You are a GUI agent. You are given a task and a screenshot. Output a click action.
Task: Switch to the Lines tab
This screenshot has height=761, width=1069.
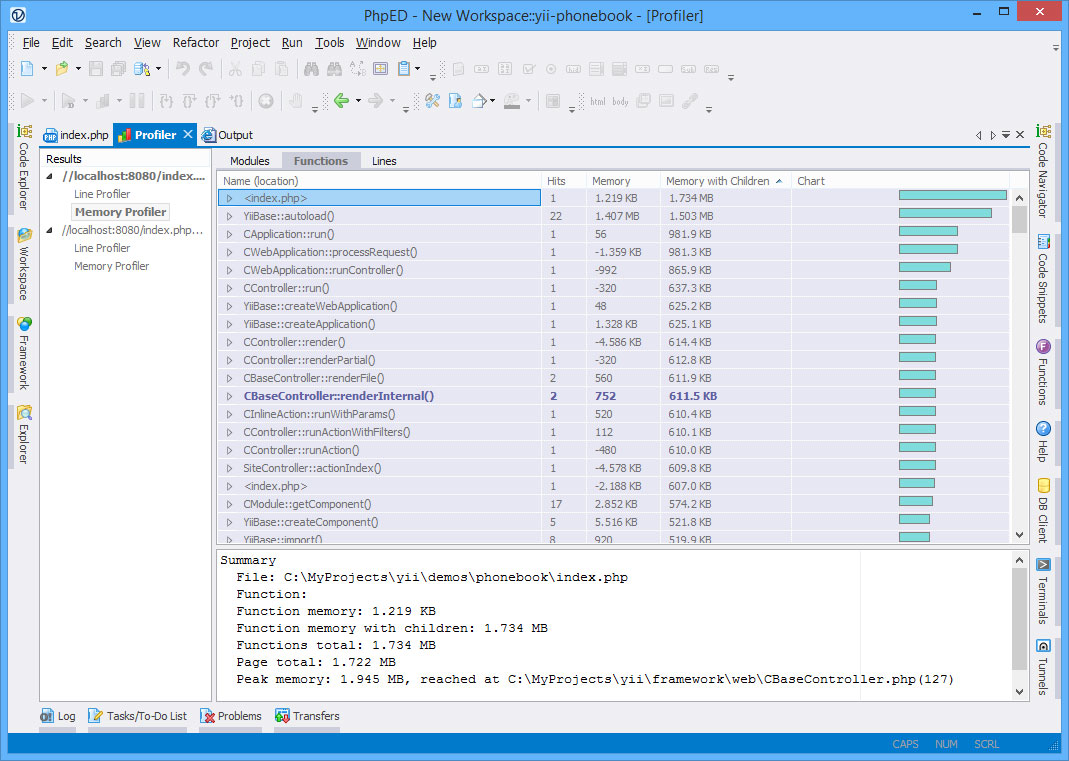384,161
